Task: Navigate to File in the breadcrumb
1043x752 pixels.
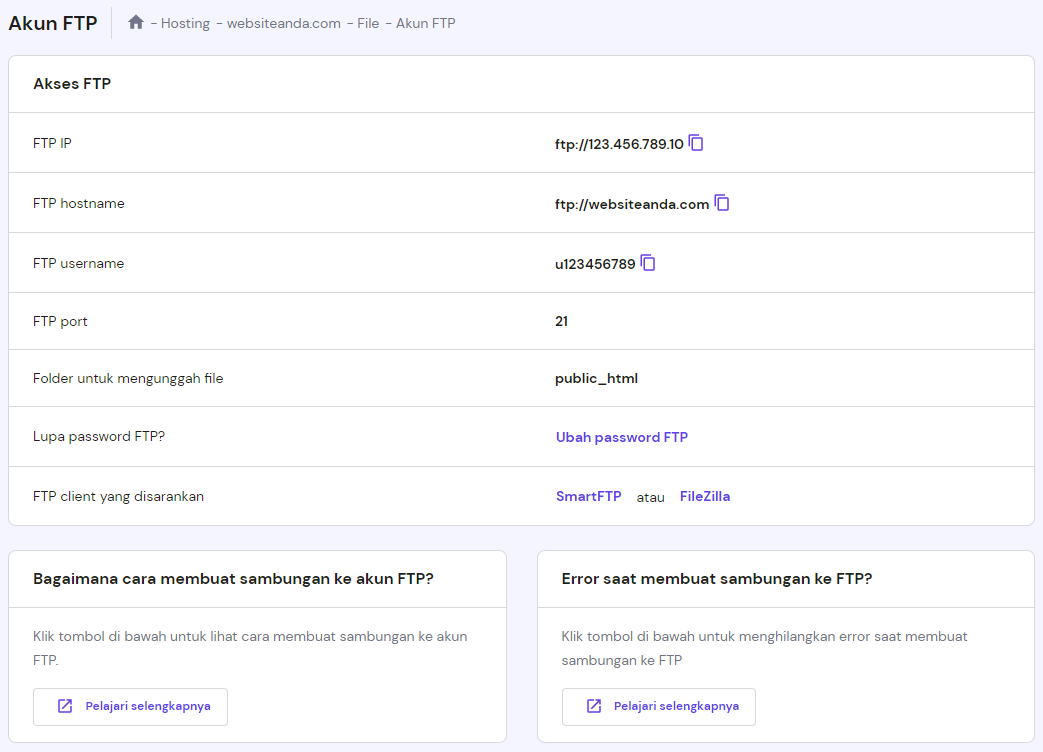Action: (368, 23)
